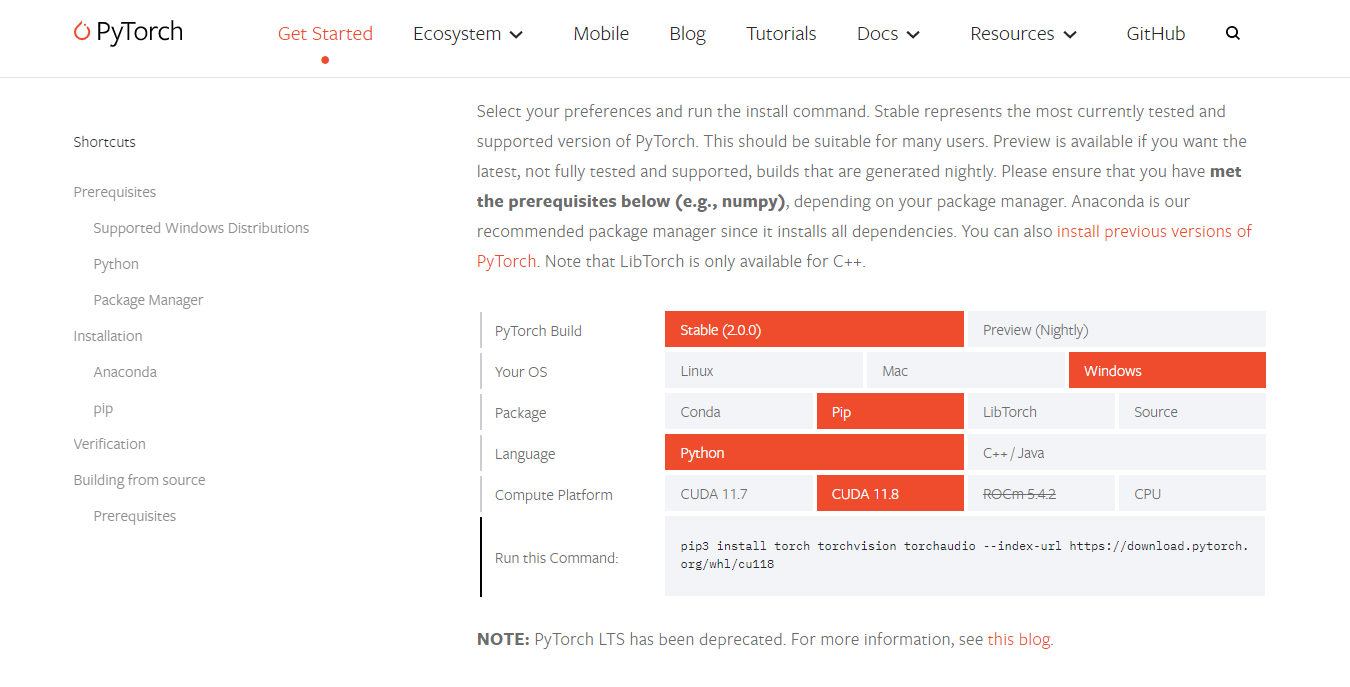The height and width of the screenshot is (687, 1350).
Task: Select Stable (2.0.0) build option
Action: click(814, 329)
